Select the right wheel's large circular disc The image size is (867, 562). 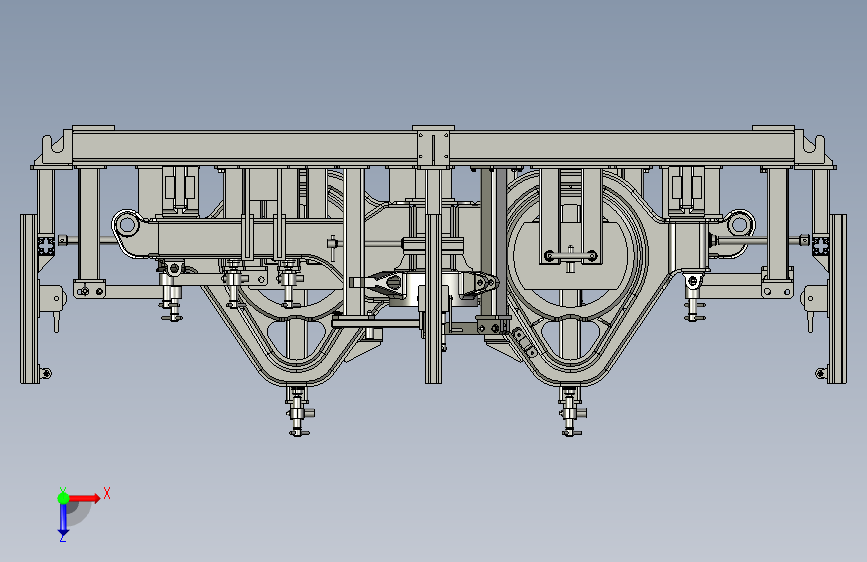pyautogui.click(x=571, y=258)
